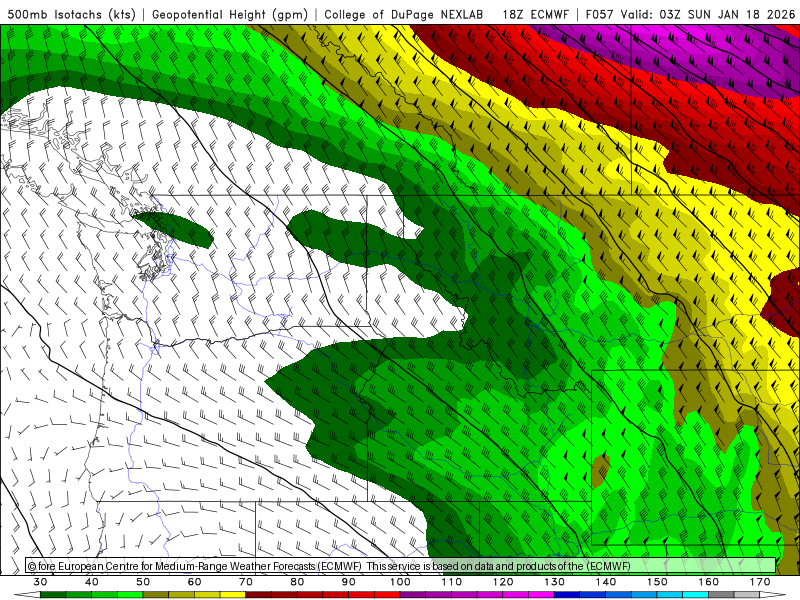The height and width of the screenshot is (600, 800).
Task: Click the dark maroon swatch starting at 70
Action: point(259,595)
